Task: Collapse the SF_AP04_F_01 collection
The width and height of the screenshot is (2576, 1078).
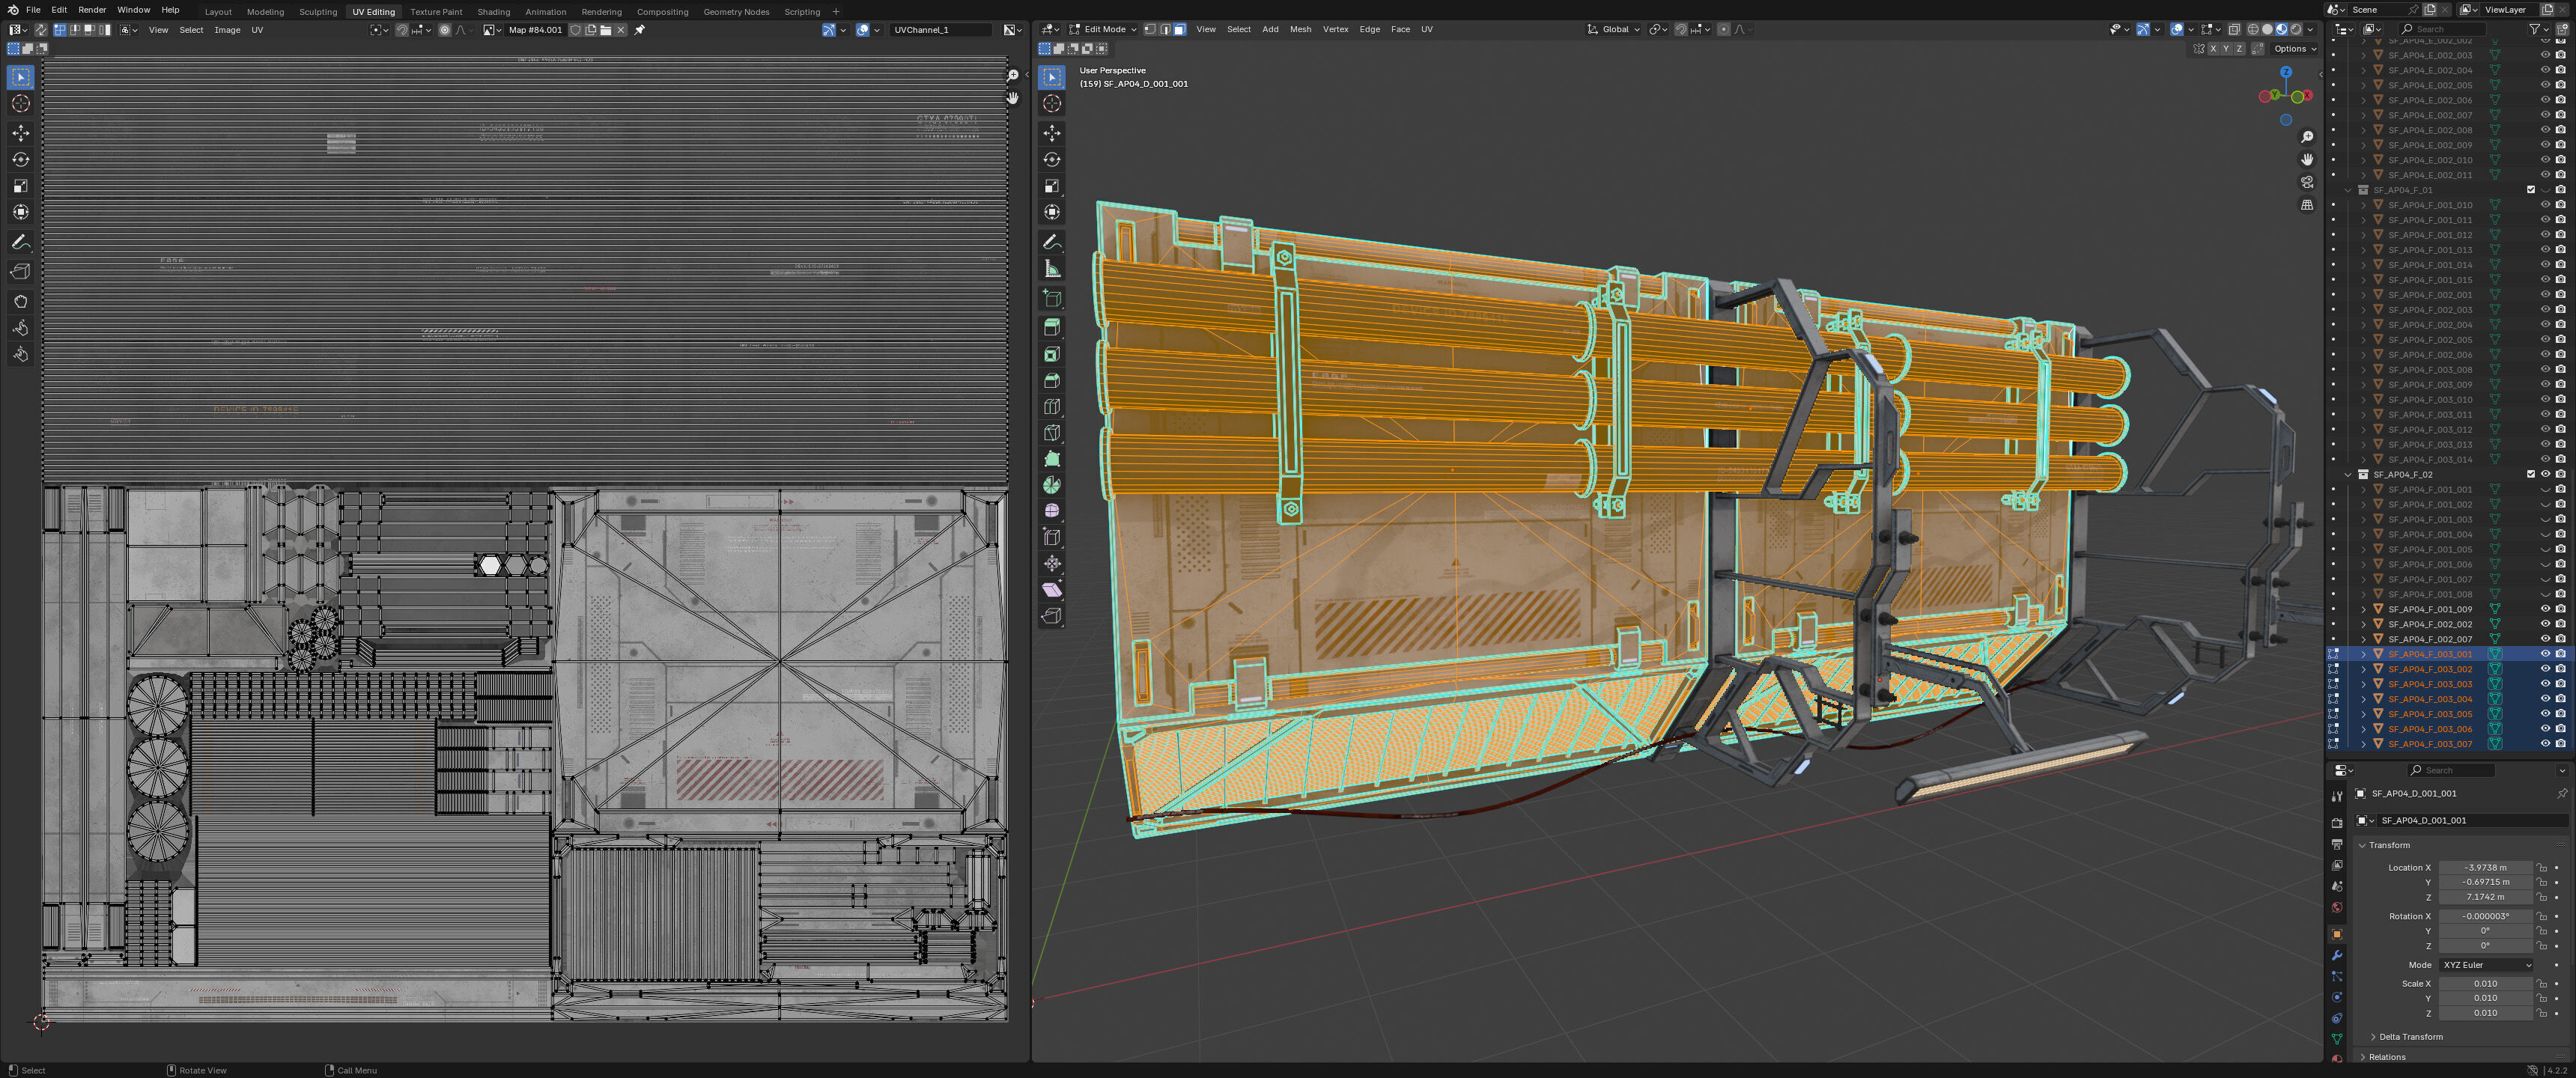Action: 2348,190
